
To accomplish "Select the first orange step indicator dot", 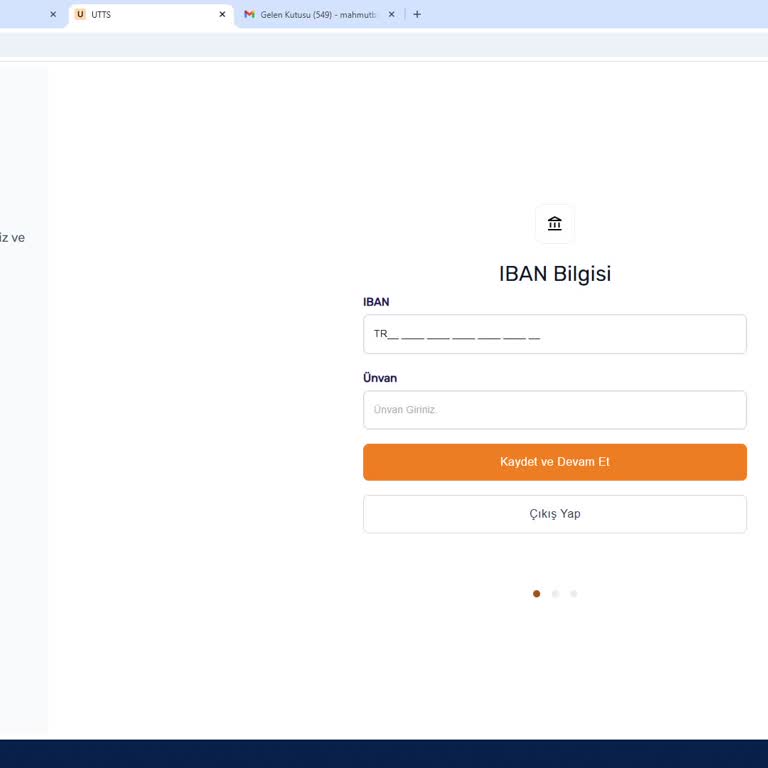I will (x=536, y=594).
